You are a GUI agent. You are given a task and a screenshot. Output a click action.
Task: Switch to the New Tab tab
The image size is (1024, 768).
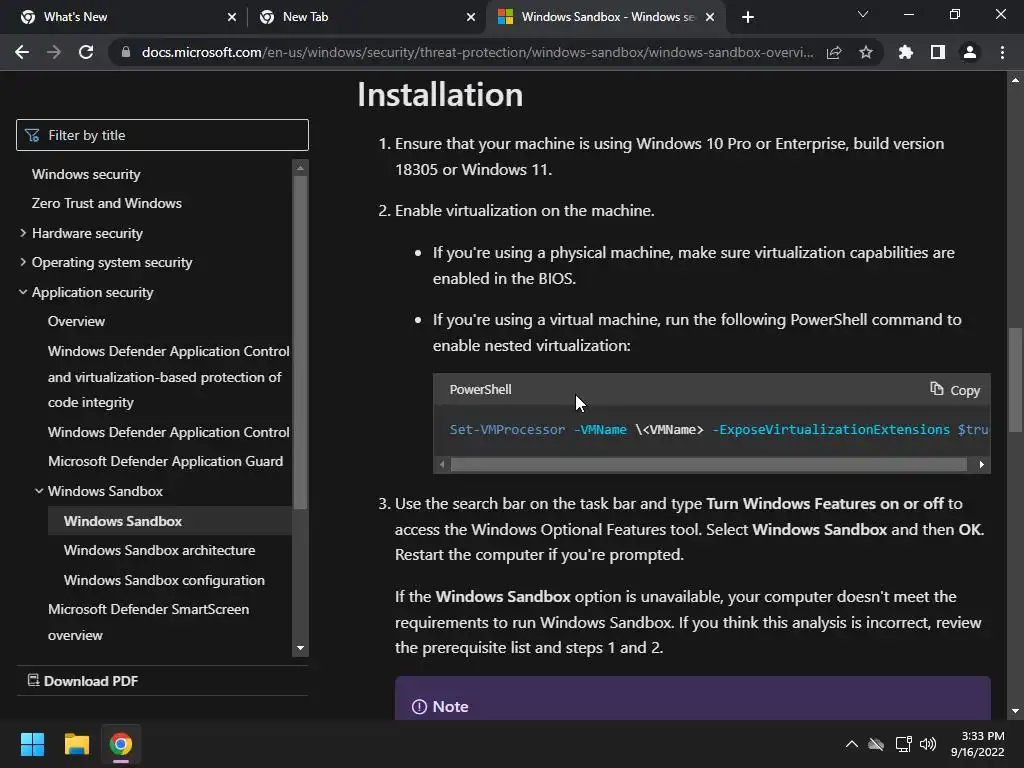366,17
